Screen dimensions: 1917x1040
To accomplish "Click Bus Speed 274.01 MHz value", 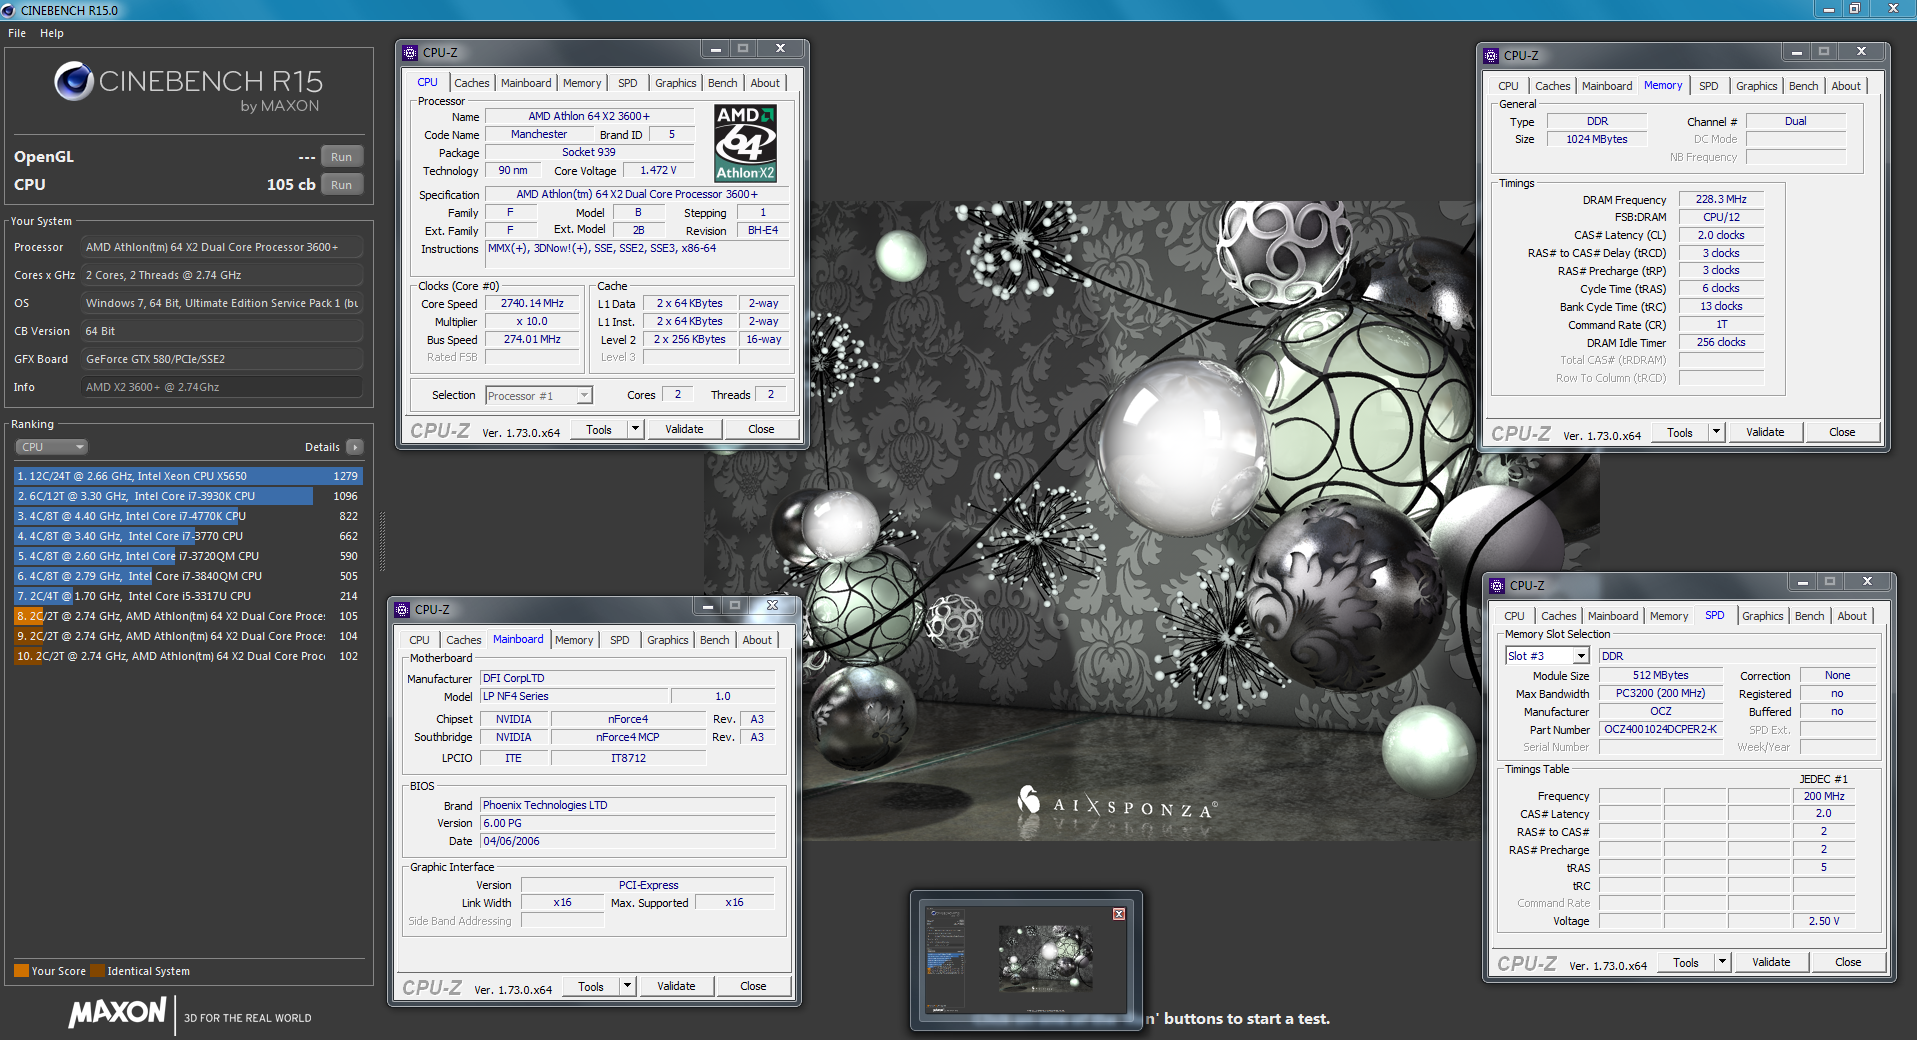I will [532, 340].
